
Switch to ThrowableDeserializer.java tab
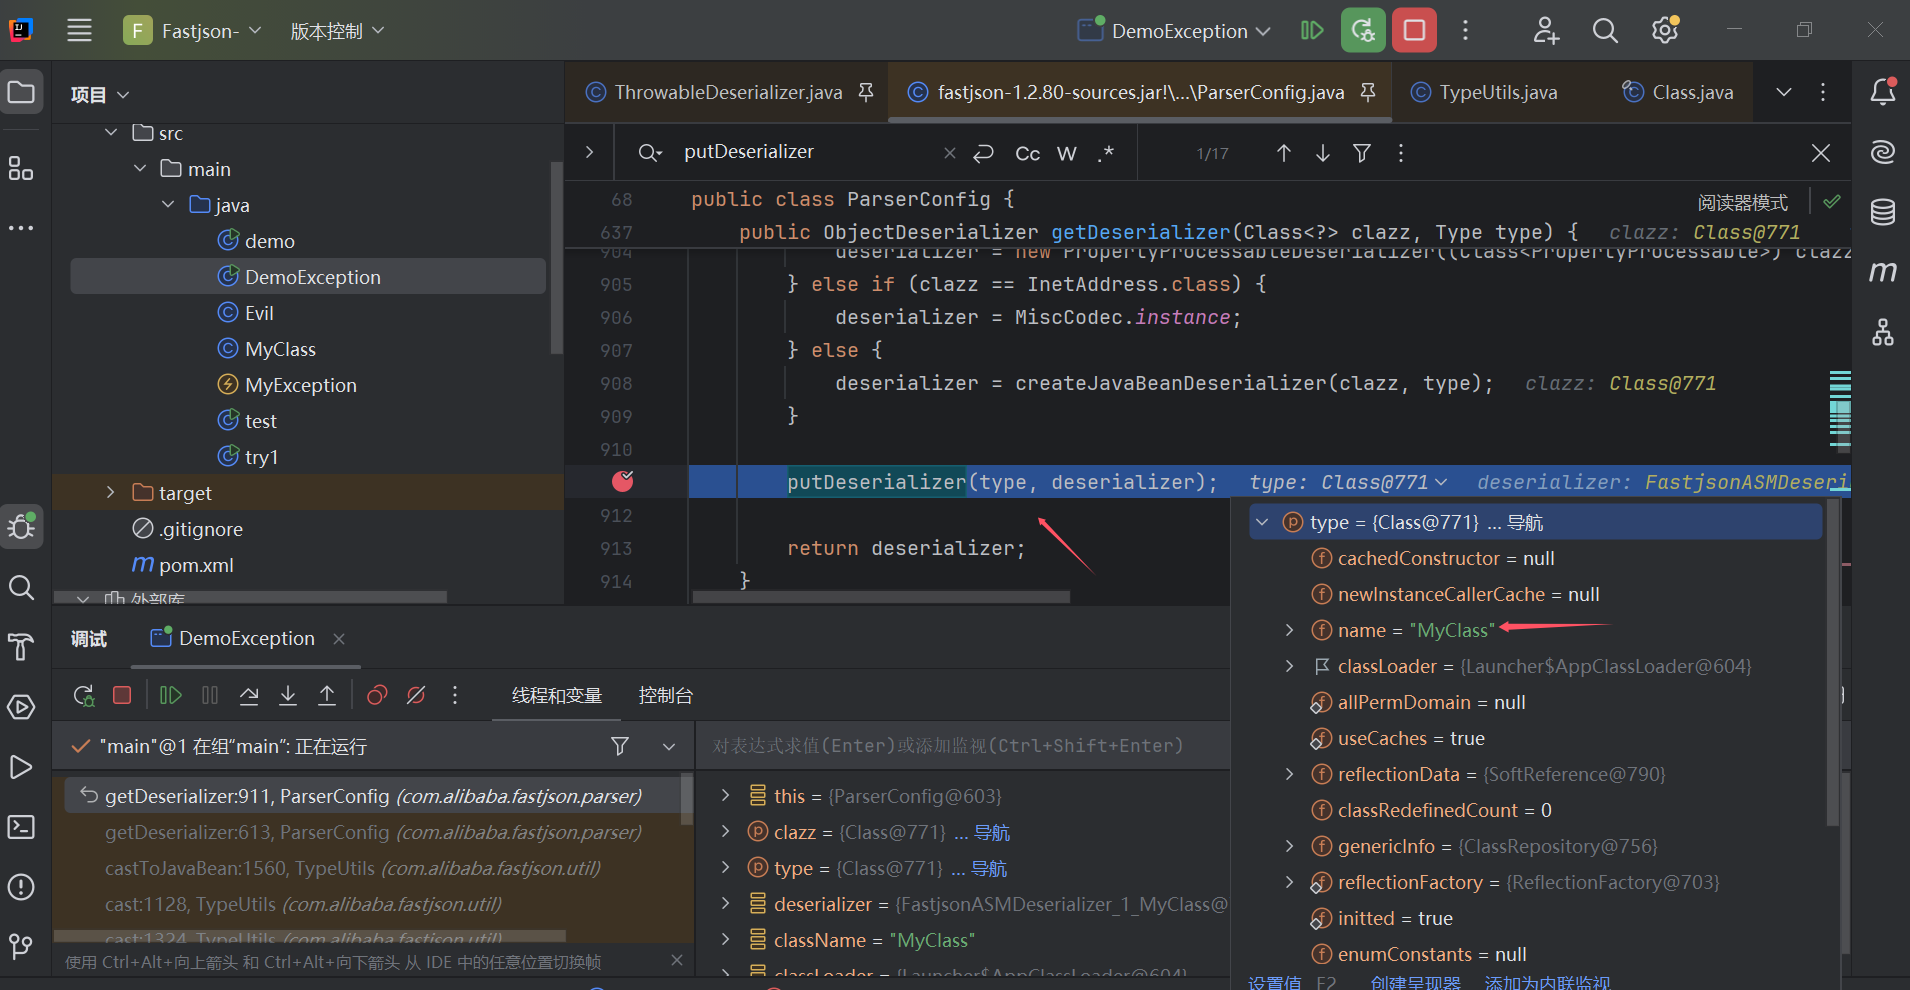[728, 92]
